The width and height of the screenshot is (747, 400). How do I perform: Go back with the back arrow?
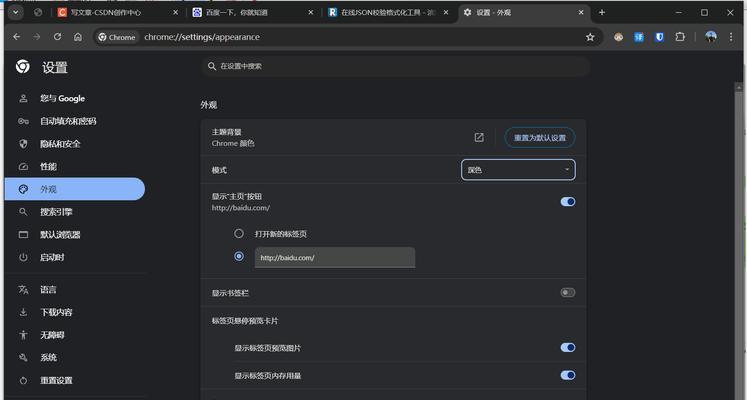17,37
